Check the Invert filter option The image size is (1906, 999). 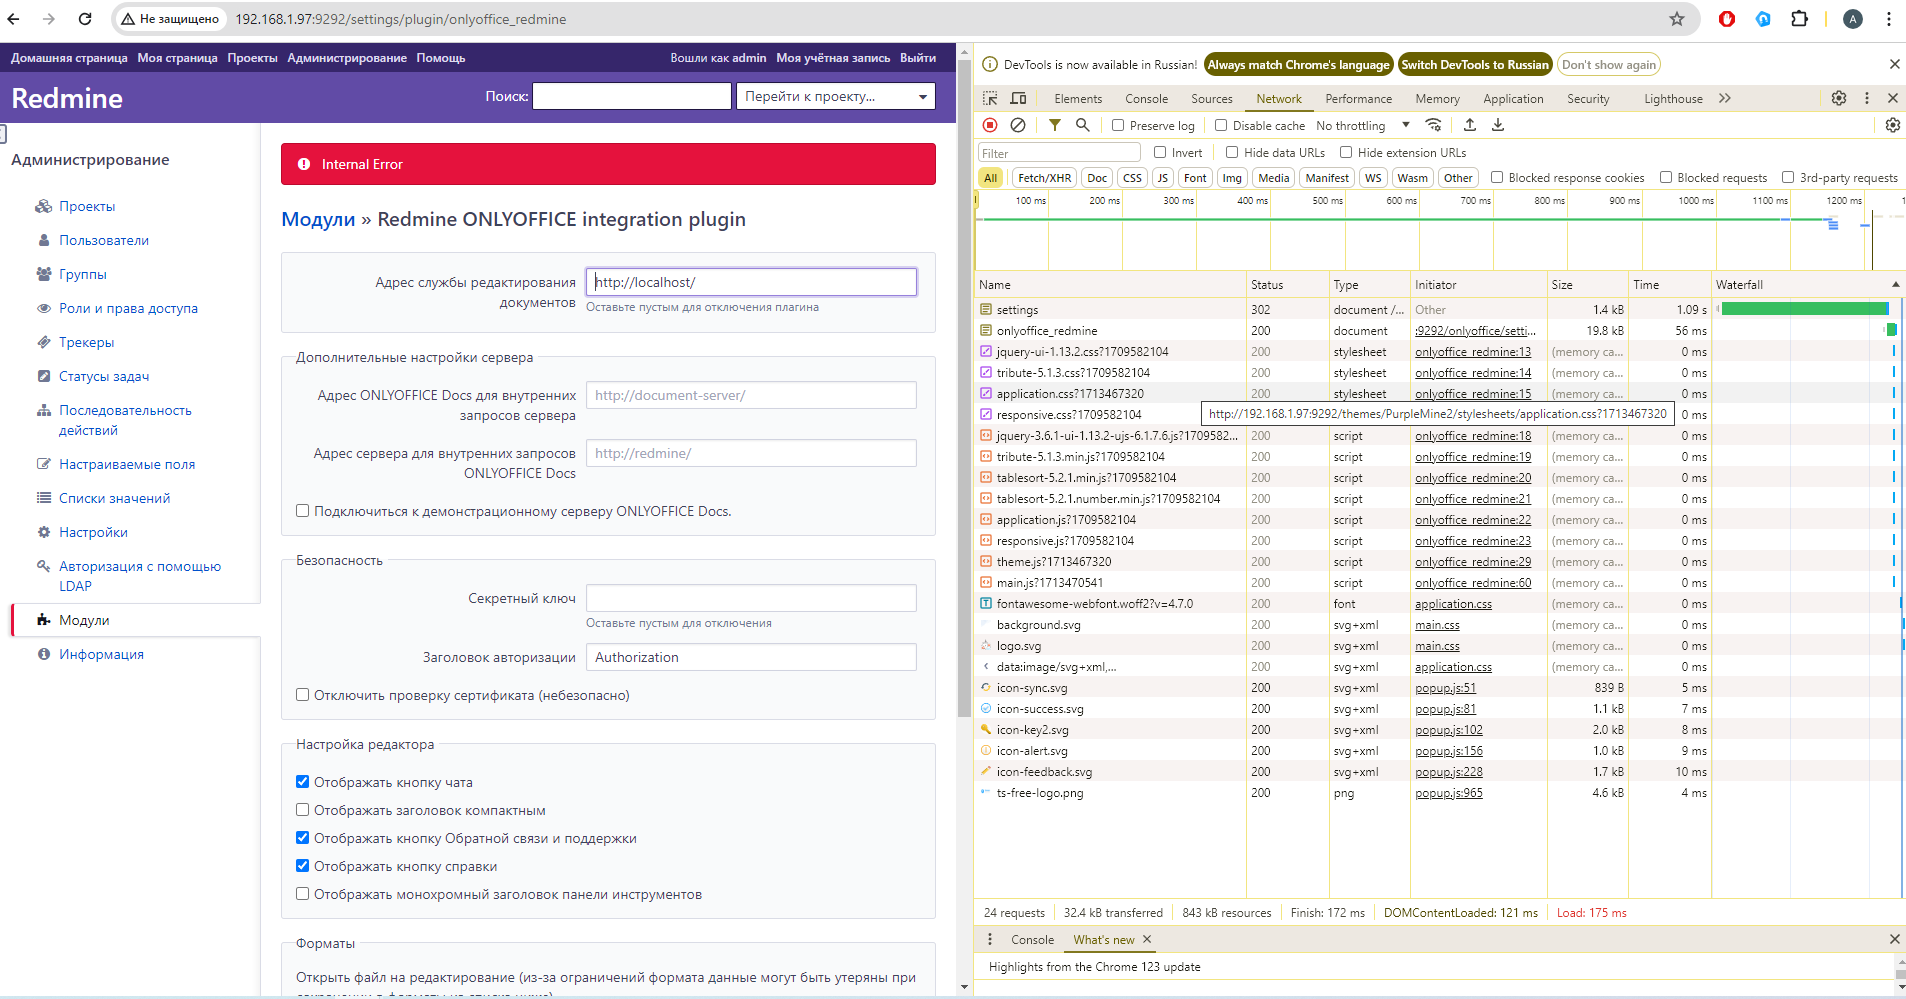click(x=1160, y=152)
